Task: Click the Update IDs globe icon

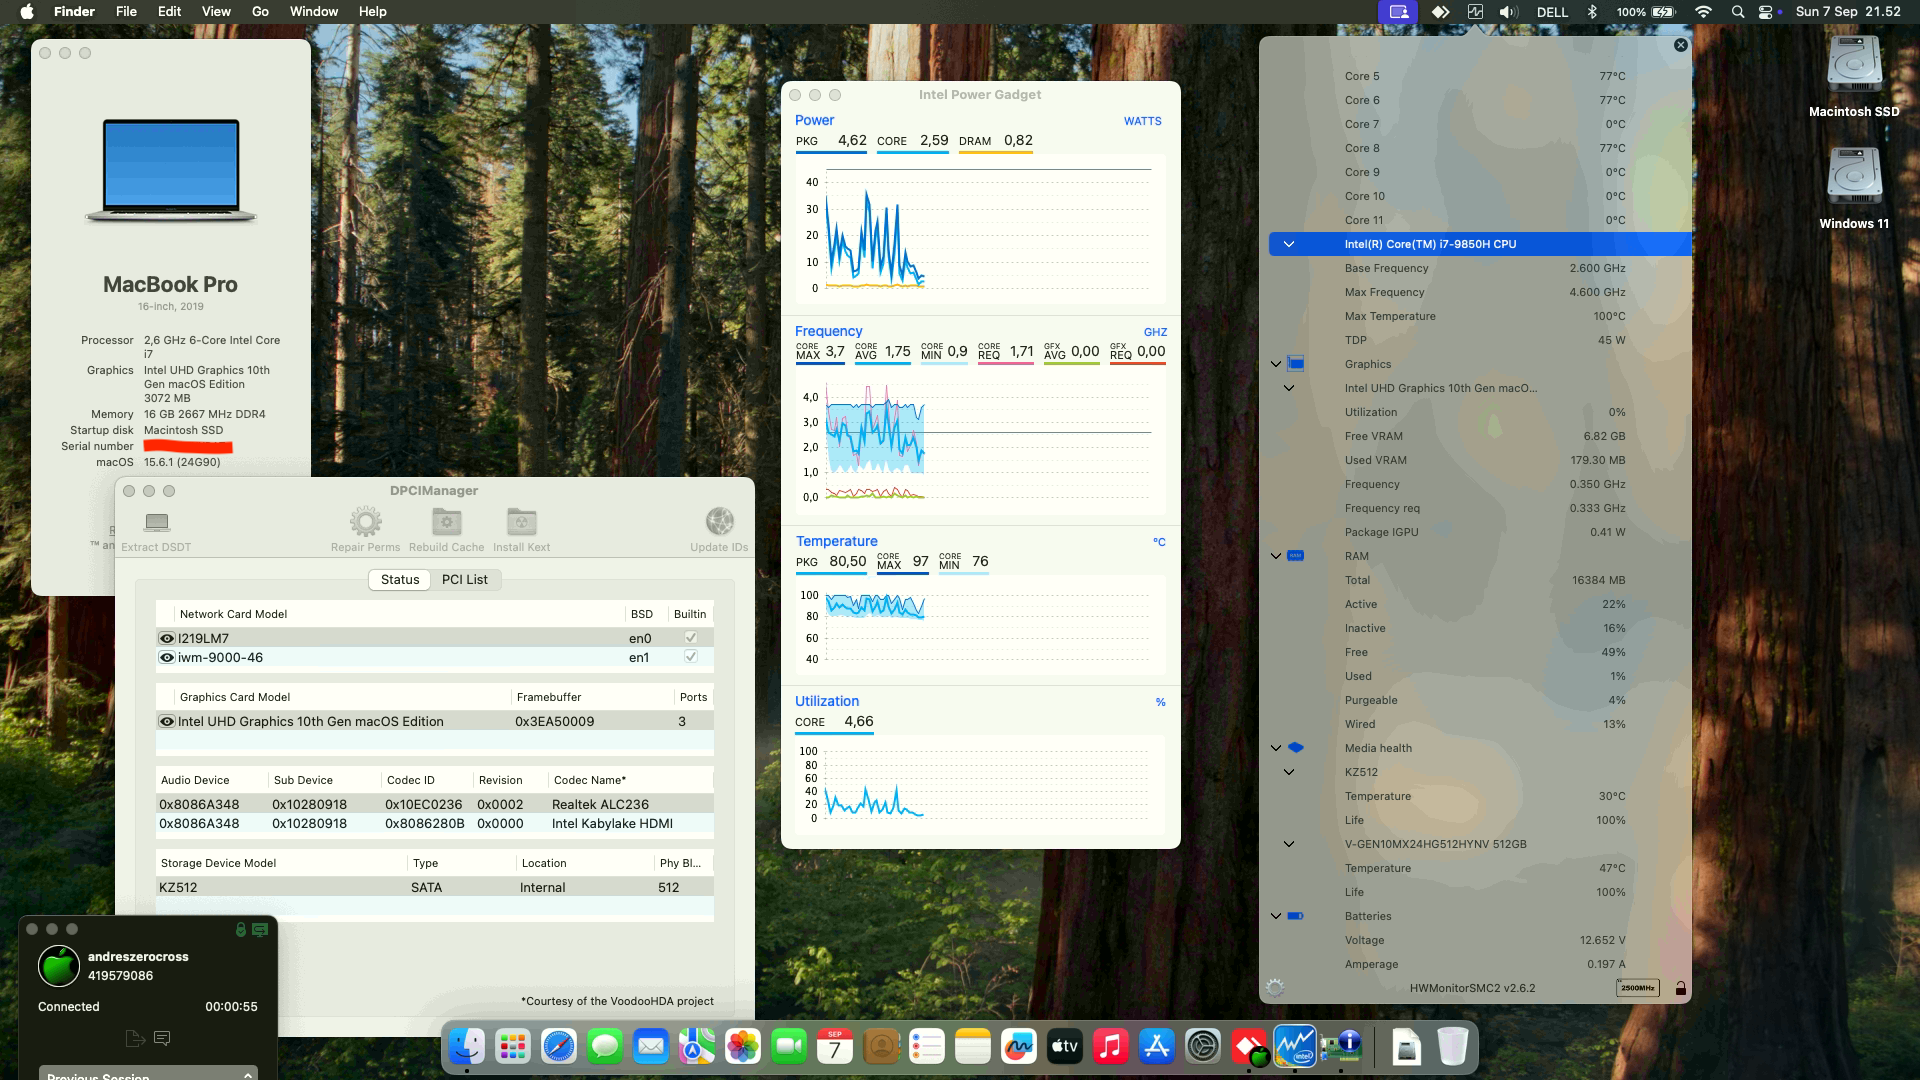Action: 719,522
